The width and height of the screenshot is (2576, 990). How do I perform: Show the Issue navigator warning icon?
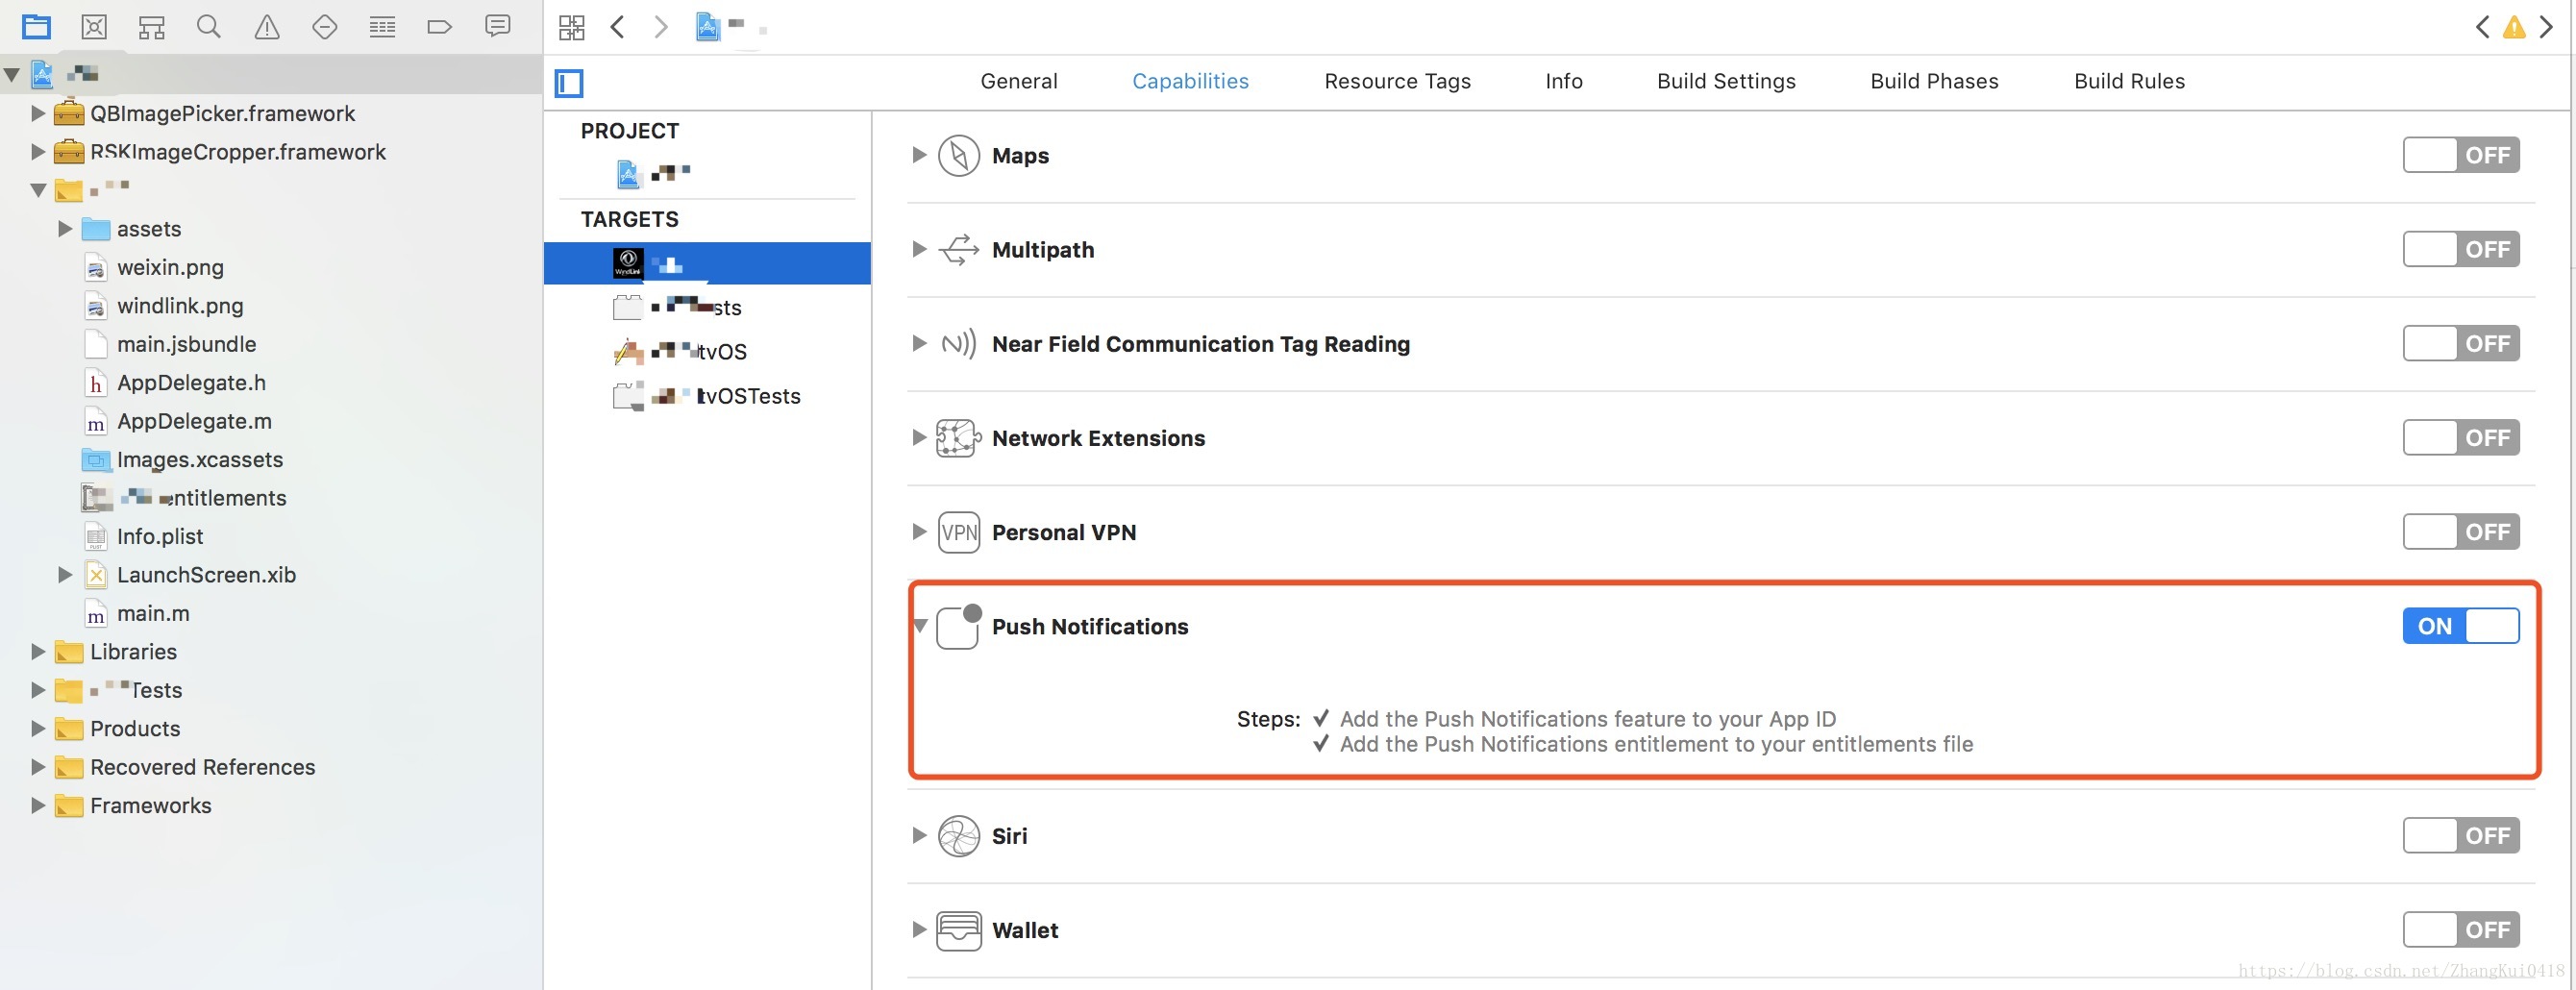tap(266, 27)
